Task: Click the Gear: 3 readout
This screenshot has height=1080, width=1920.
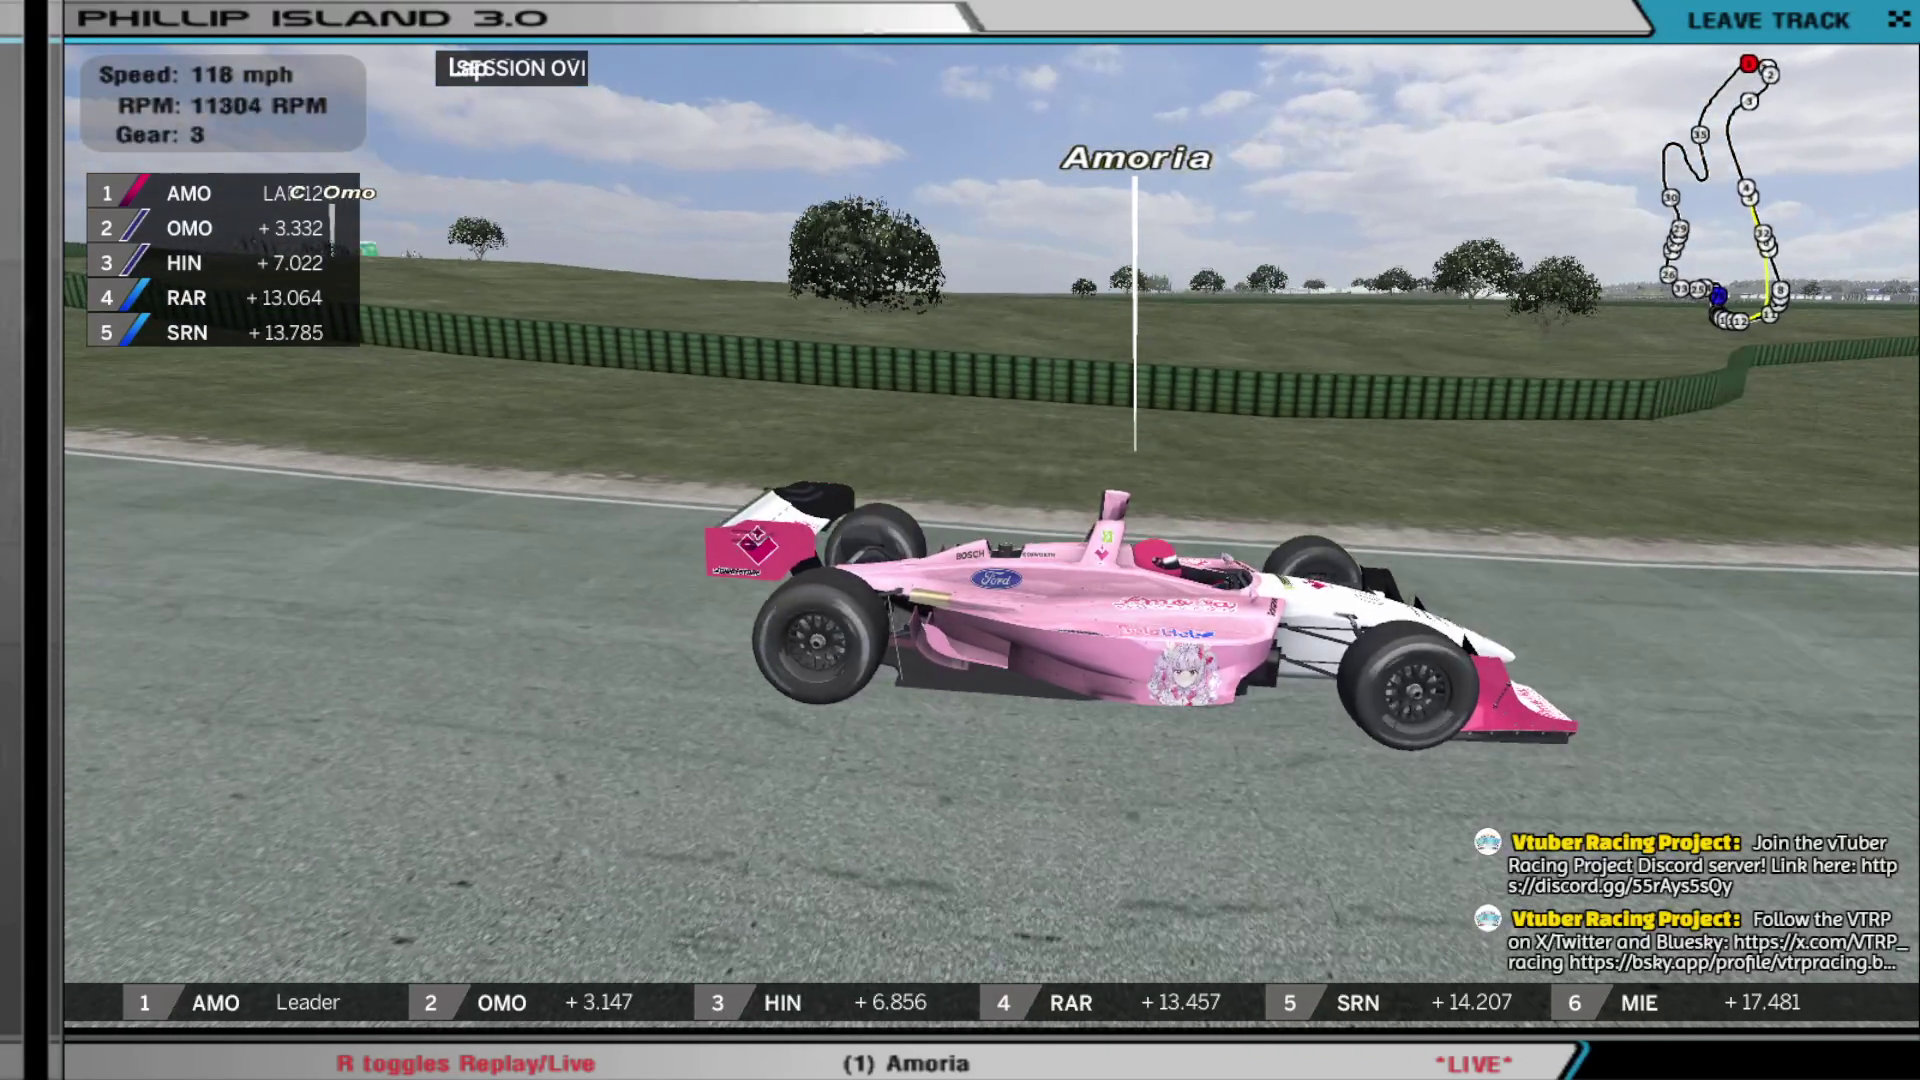Action: pyautogui.click(x=160, y=135)
